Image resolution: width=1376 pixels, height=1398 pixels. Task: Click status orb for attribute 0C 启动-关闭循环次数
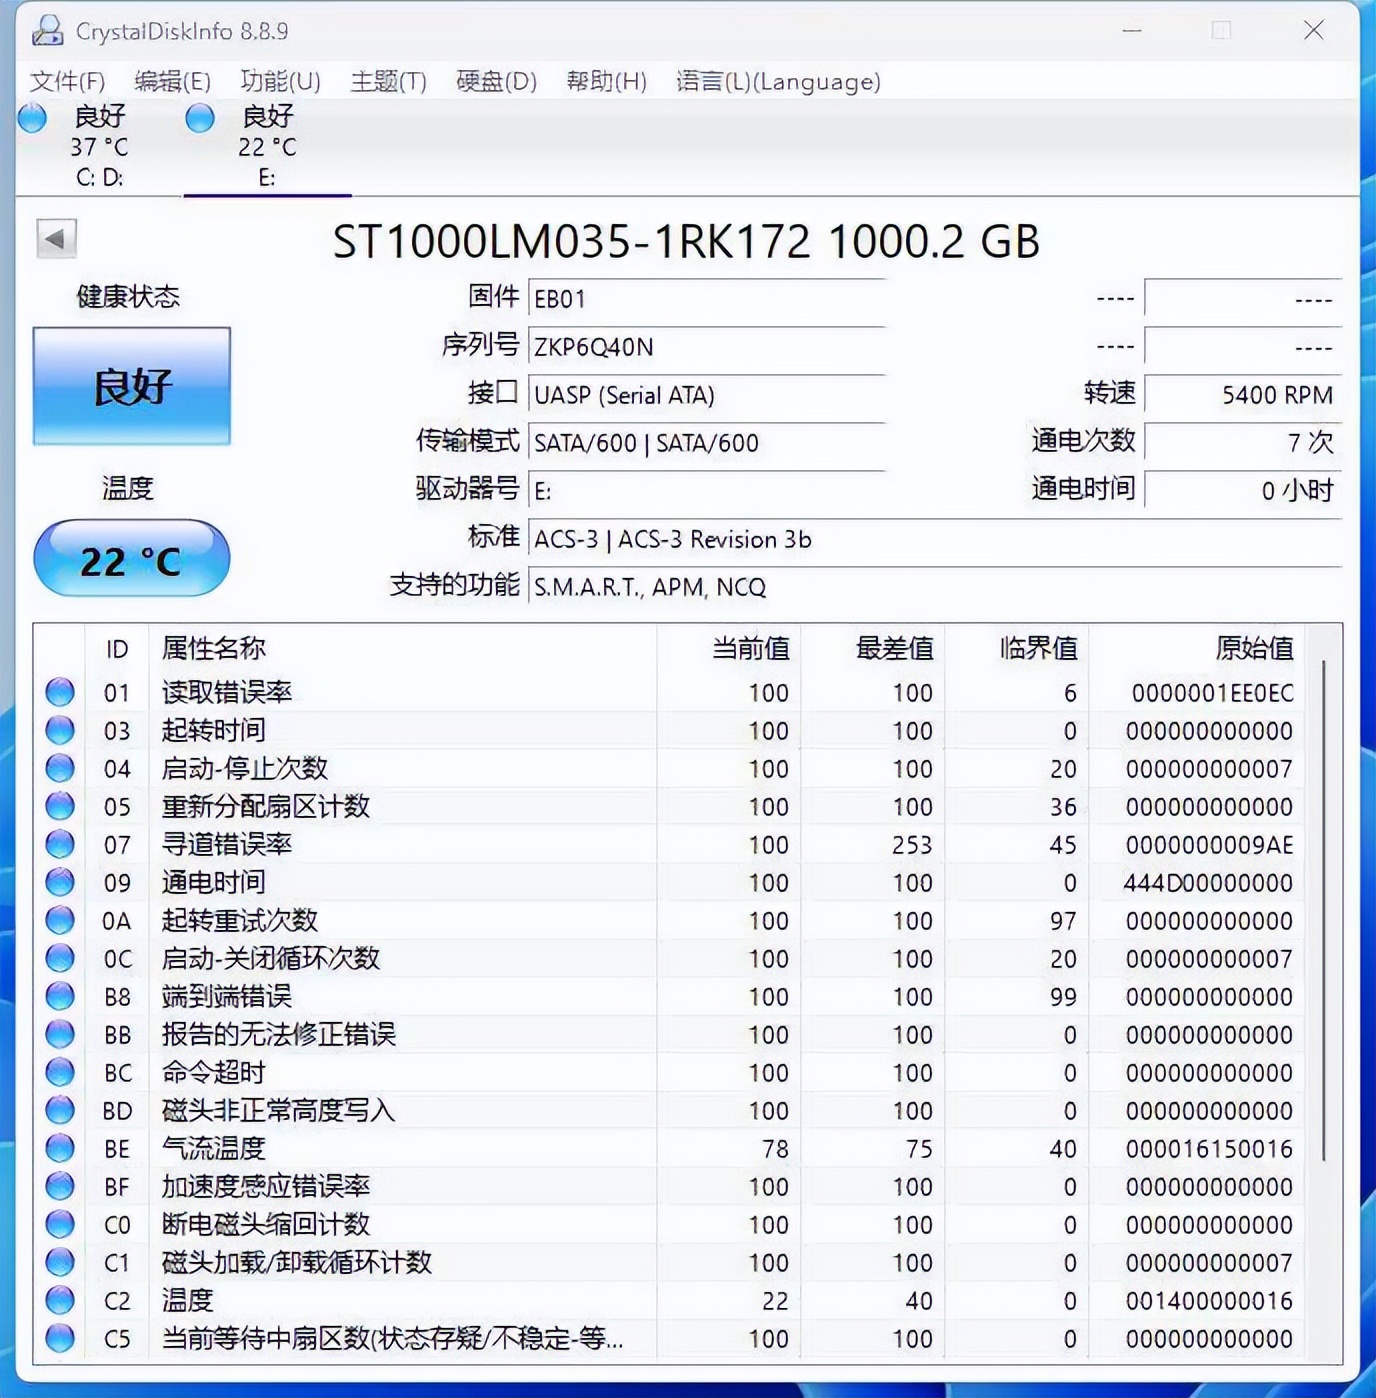tap(60, 958)
